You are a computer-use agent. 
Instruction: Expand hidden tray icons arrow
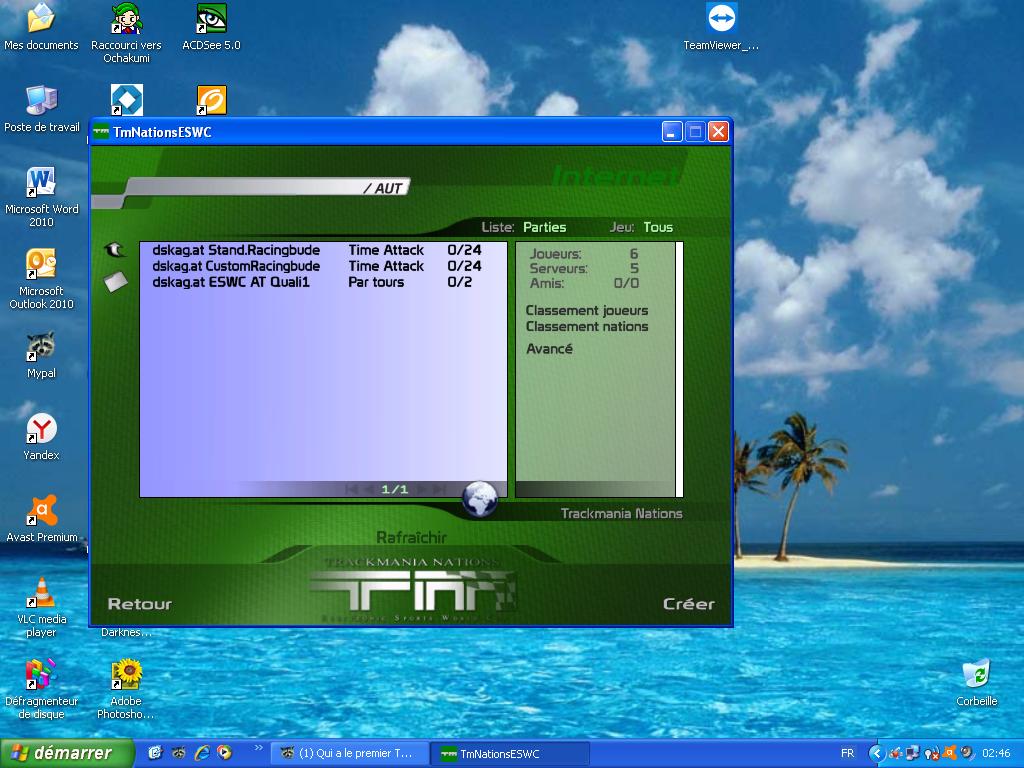pos(877,754)
